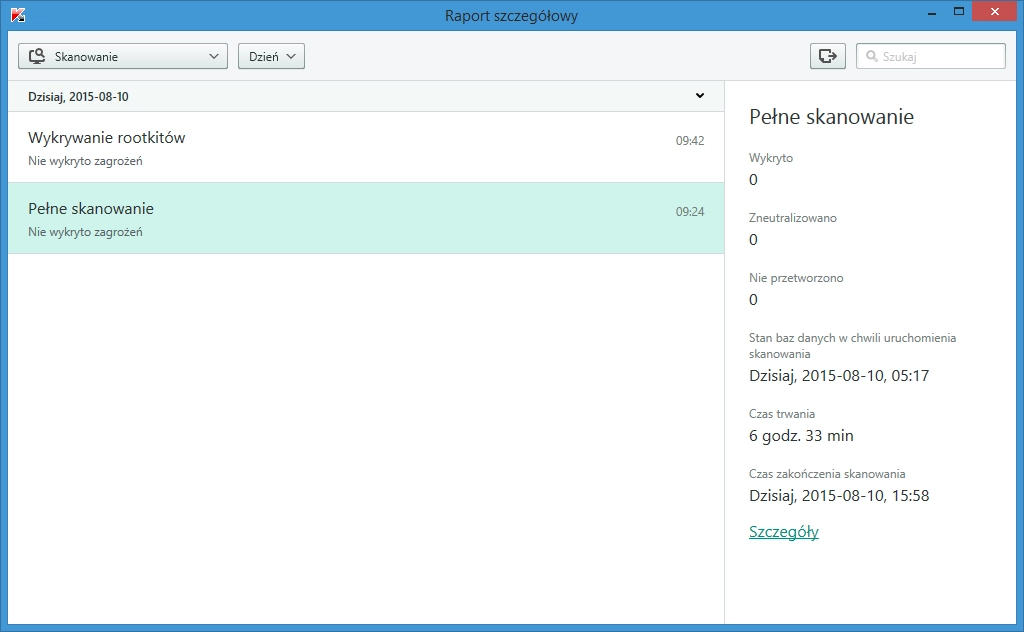Click the duration value 6 godz. 33 min

tap(801, 436)
